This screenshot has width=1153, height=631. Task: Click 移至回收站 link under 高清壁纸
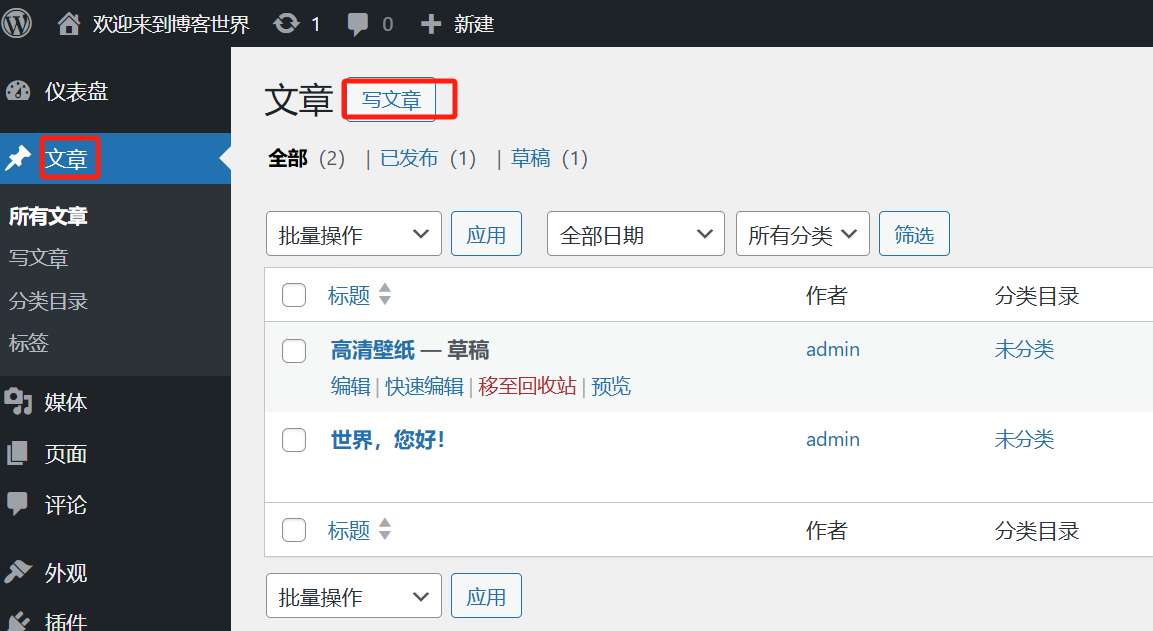coord(527,386)
